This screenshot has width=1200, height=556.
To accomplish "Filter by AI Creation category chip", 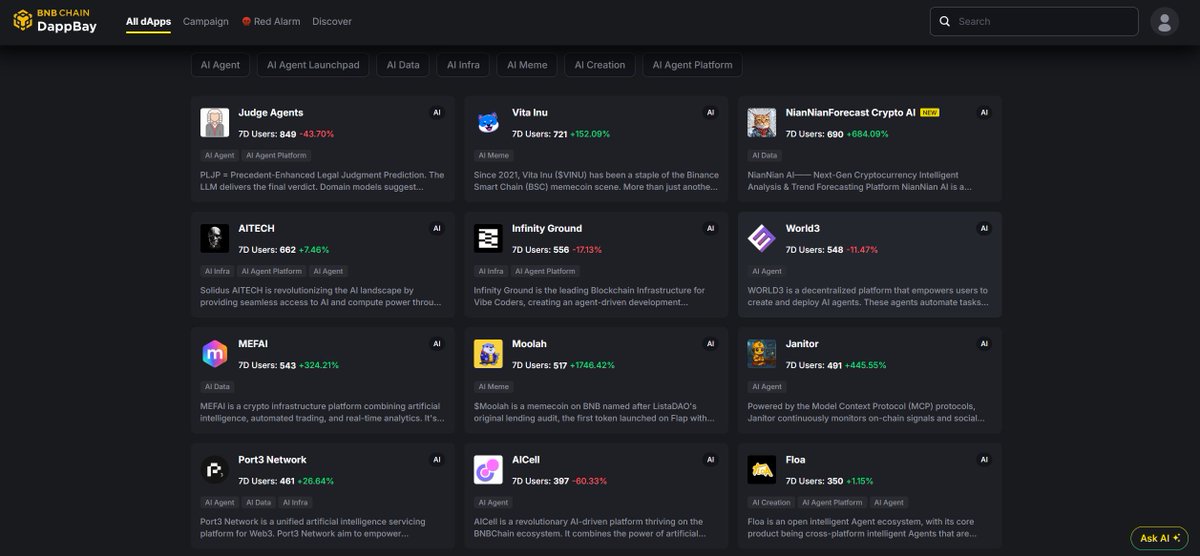I will point(600,65).
